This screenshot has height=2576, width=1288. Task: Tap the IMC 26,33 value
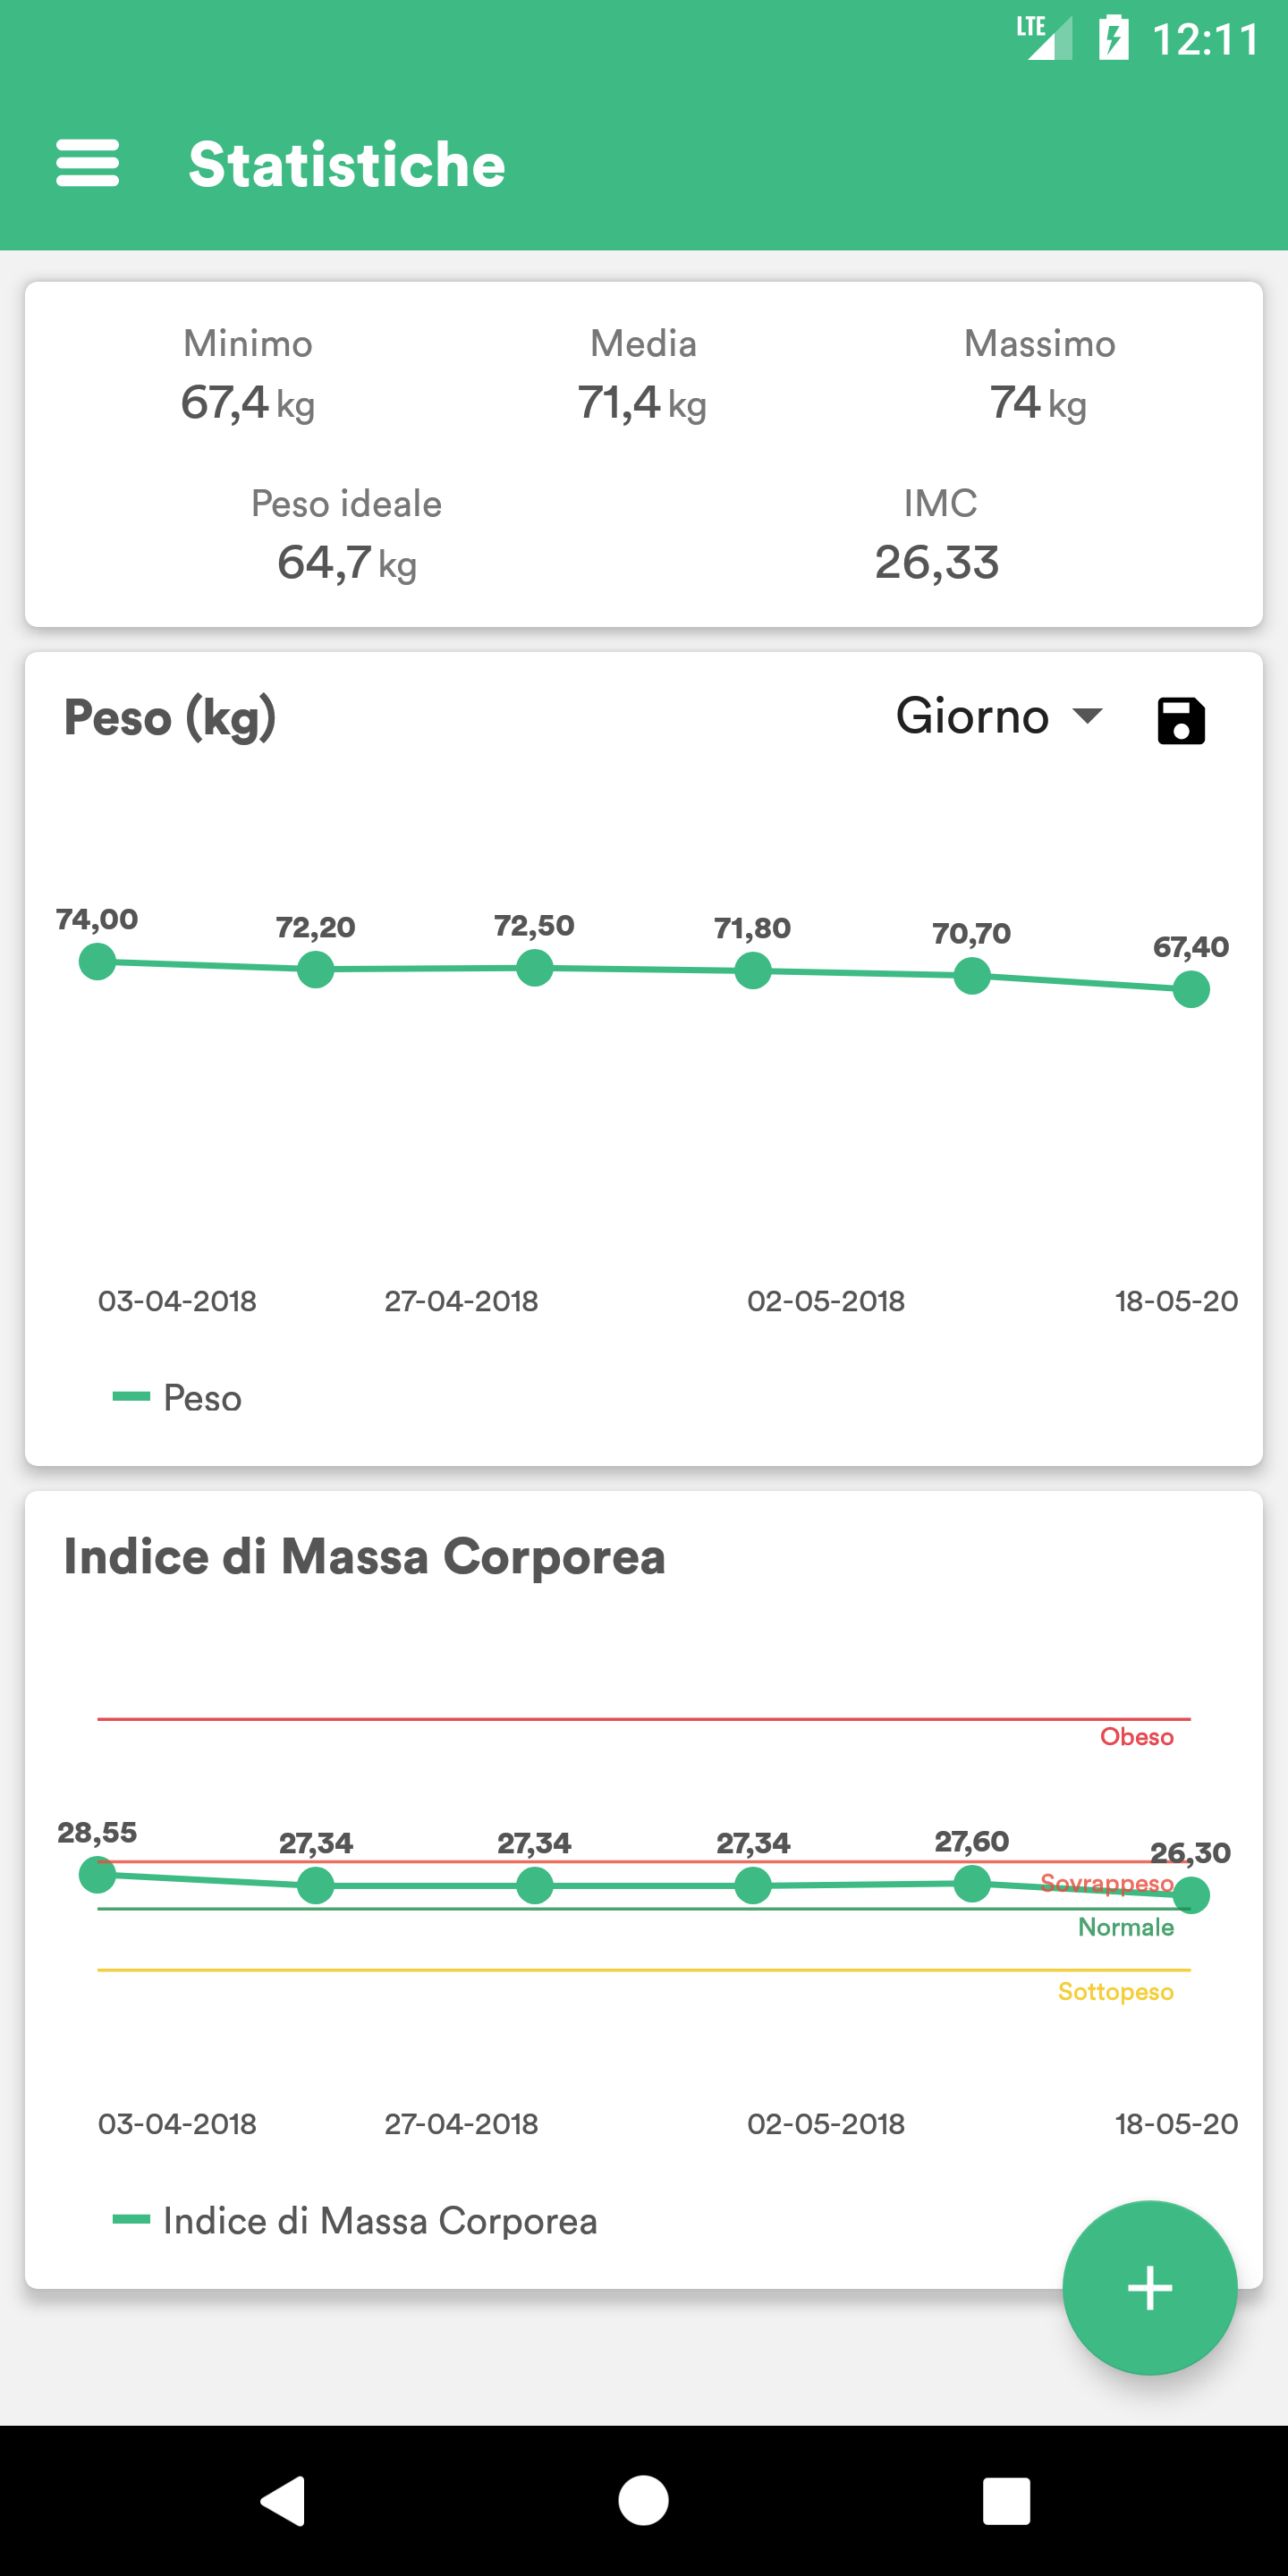pos(937,562)
